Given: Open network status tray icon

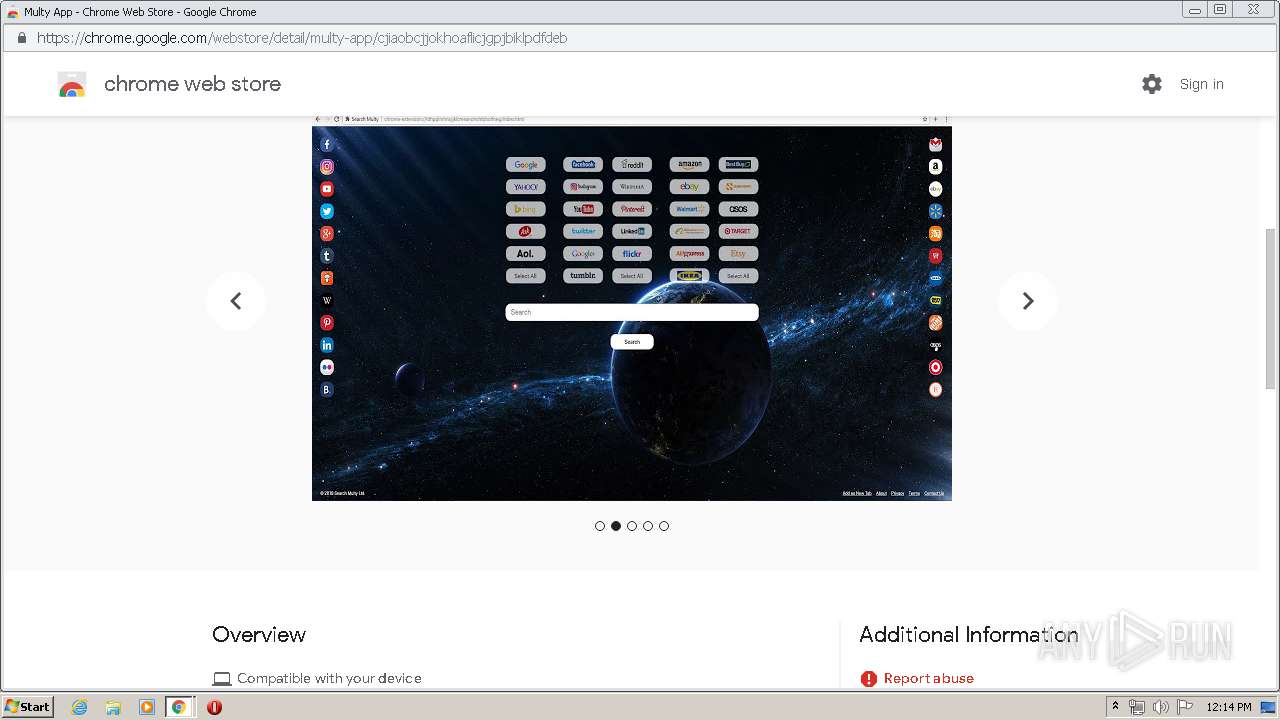Looking at the screenshot, I should point(1137,707).
